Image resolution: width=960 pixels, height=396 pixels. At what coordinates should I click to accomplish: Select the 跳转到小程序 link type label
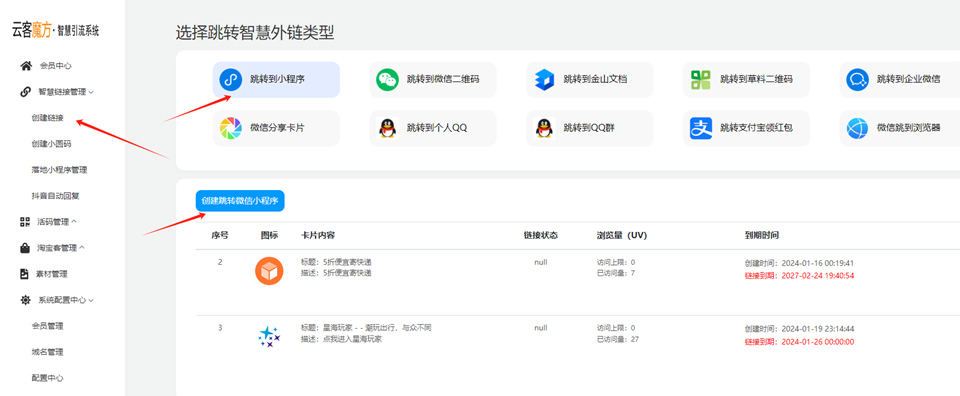(277, 80)
